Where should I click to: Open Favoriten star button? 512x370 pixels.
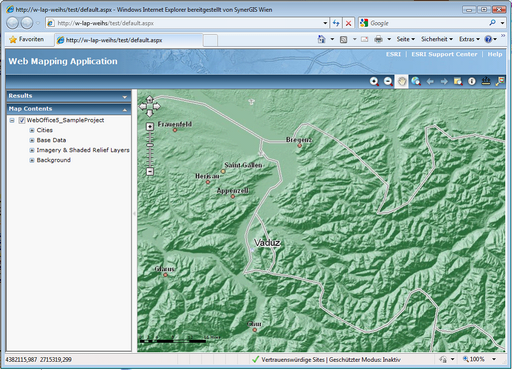(27, 39)
